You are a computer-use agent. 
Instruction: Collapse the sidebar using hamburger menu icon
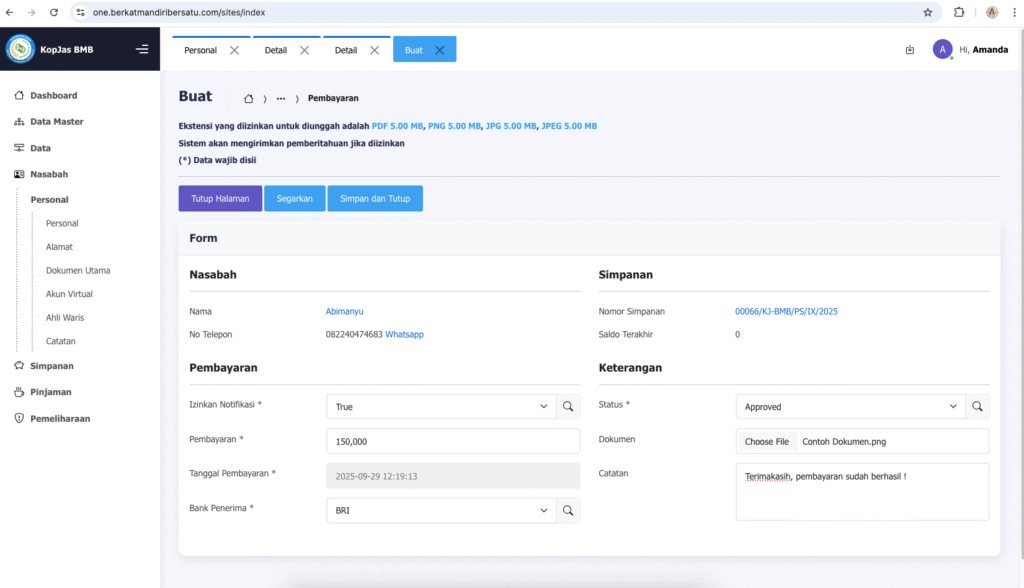(x=142, y=49)
